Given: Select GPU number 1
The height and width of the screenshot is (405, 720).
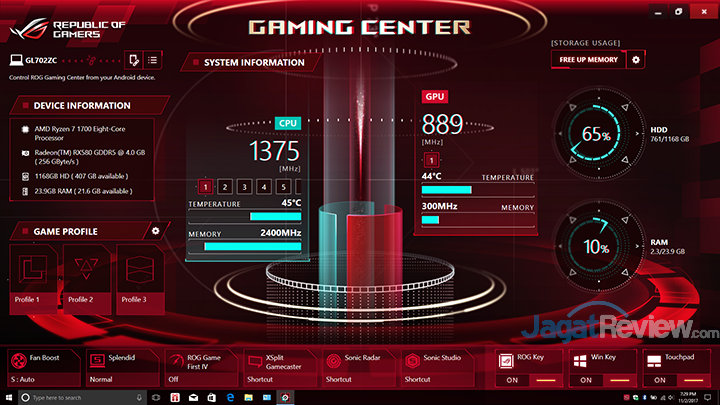Looking at the screenshot, I should [x=431, y=160].
